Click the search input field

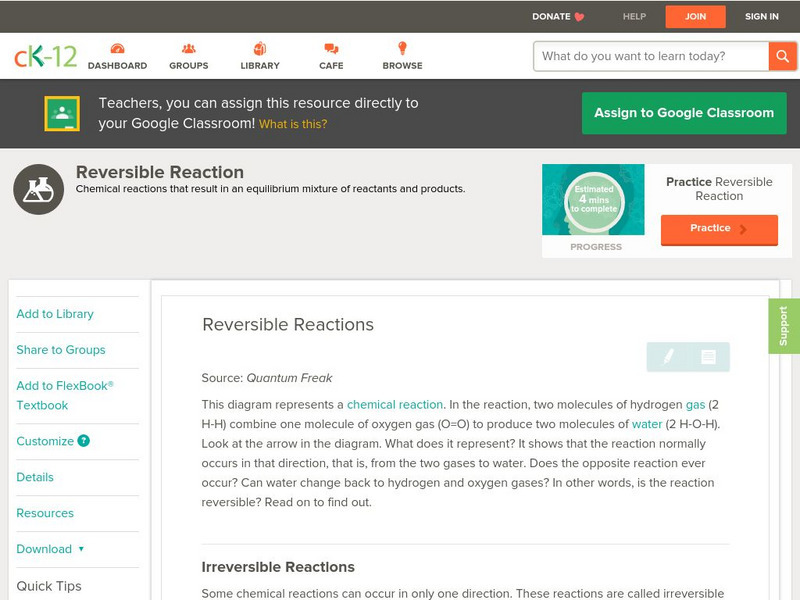tap(651, 56)
